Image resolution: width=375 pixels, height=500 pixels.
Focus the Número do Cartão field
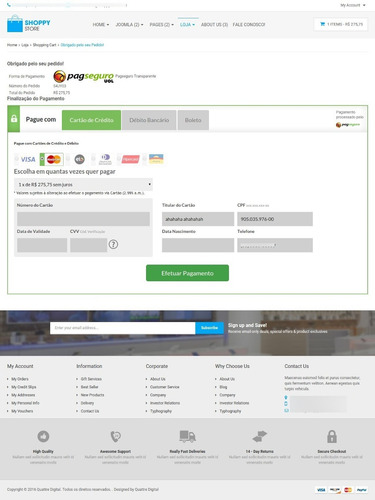83,219
